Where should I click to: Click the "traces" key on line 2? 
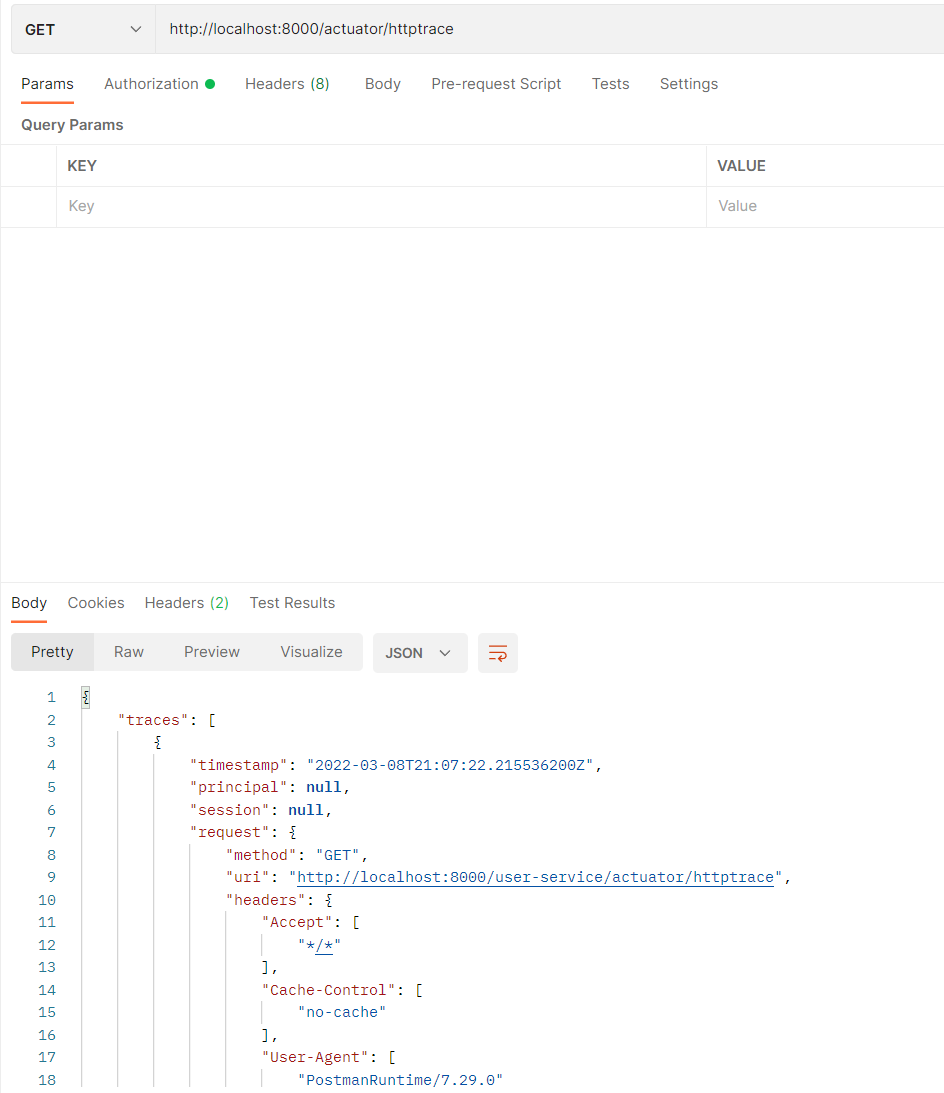(154, 720)
